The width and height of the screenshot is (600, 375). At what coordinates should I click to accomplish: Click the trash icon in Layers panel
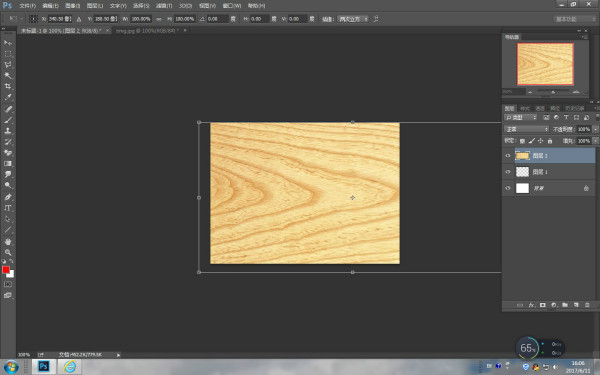[x=587, y=305]
